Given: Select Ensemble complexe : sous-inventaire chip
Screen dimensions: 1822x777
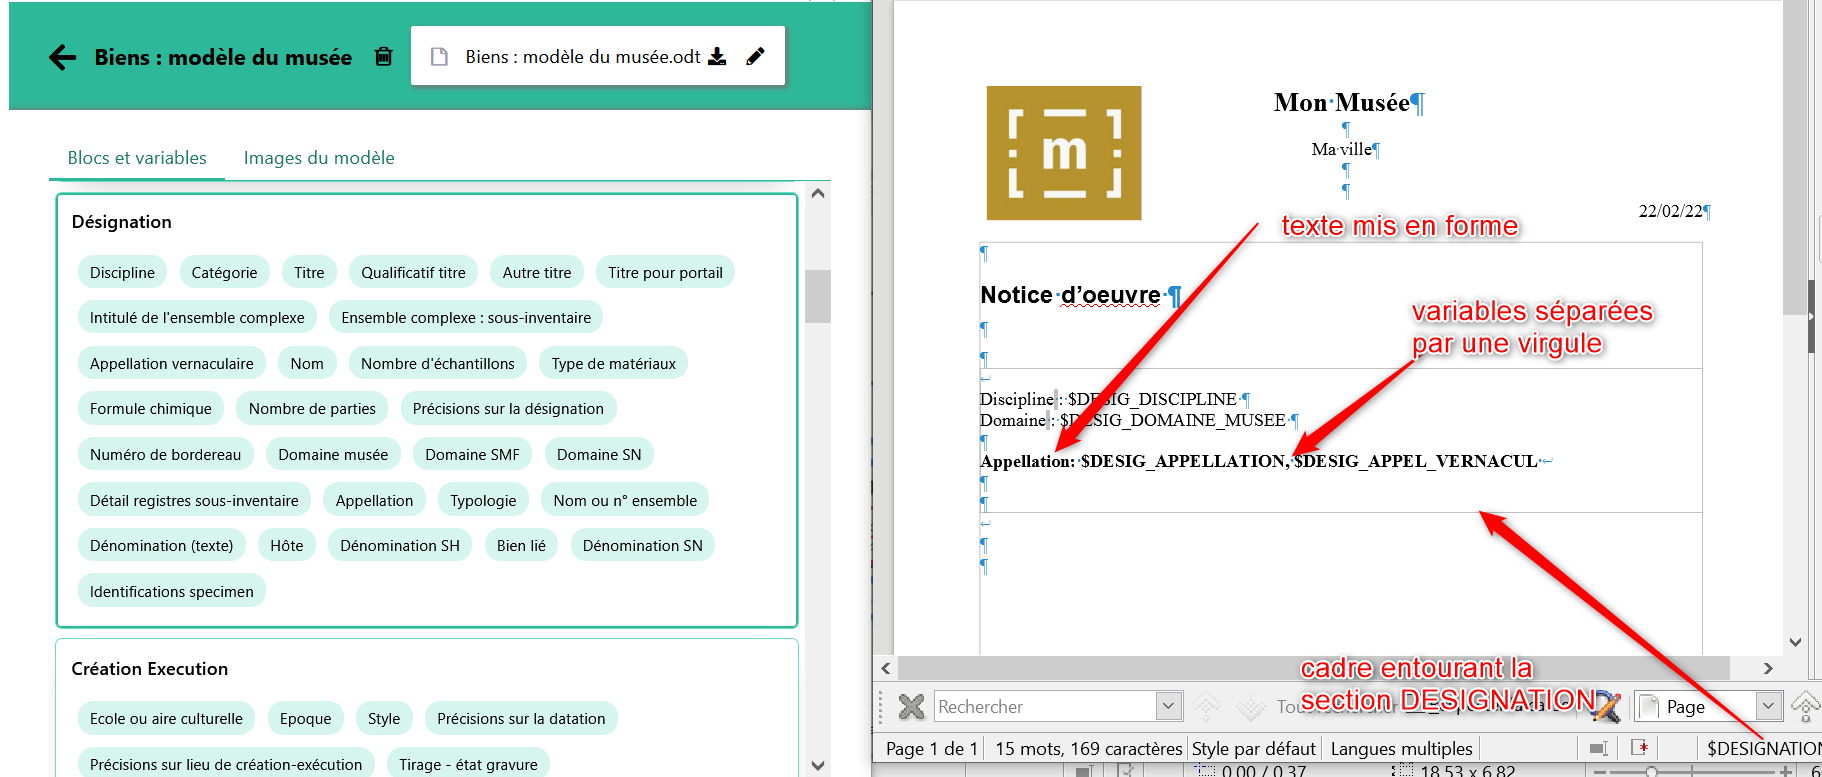Looking at the screenshot, I should pos(466,317).
